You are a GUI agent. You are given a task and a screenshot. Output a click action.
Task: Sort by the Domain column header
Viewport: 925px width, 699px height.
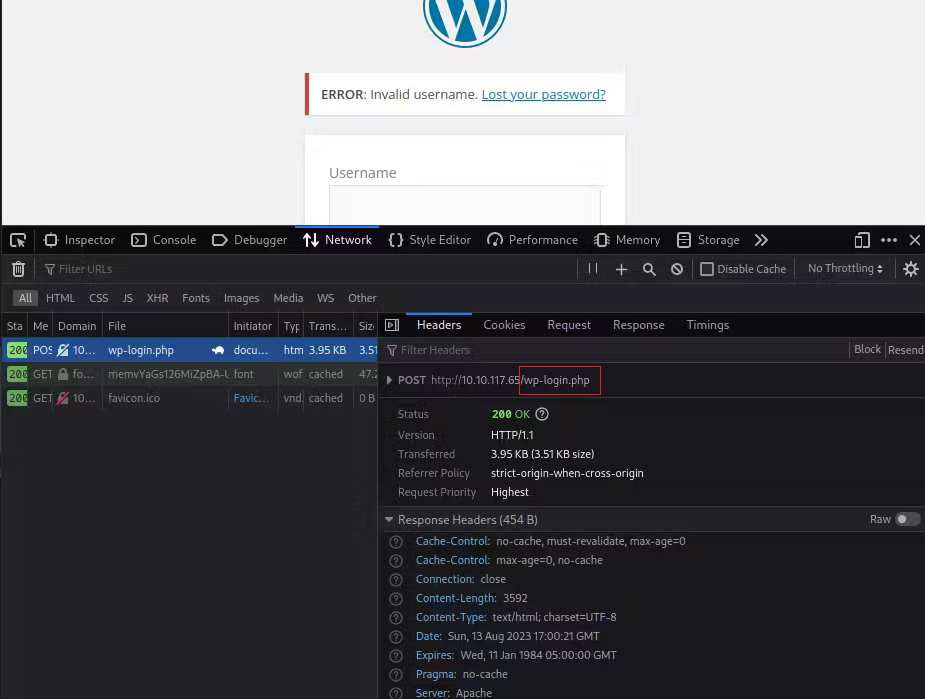[77, 326]
